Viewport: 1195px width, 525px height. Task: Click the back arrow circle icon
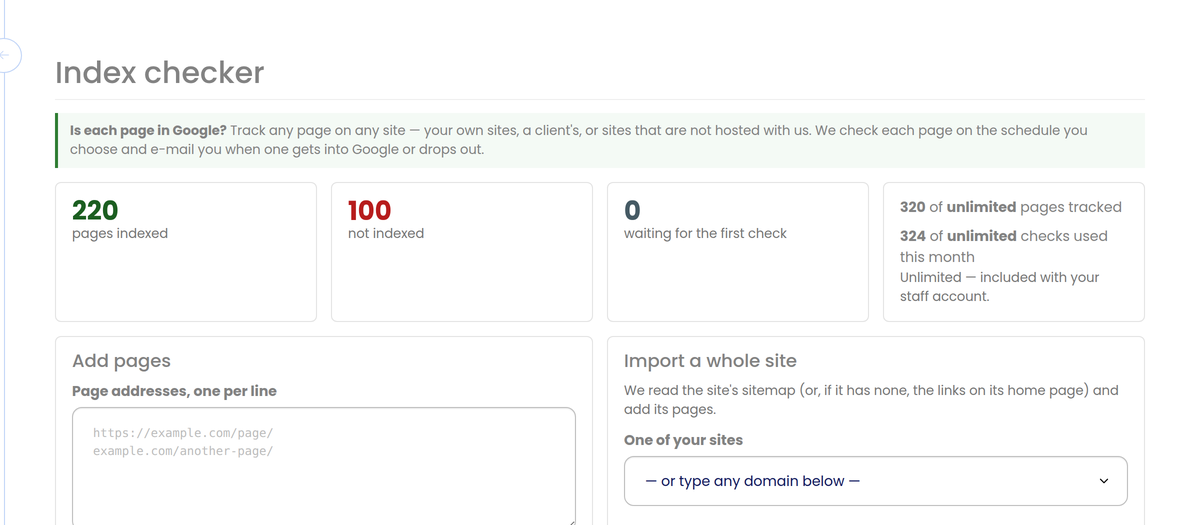[x=6, y=55]
